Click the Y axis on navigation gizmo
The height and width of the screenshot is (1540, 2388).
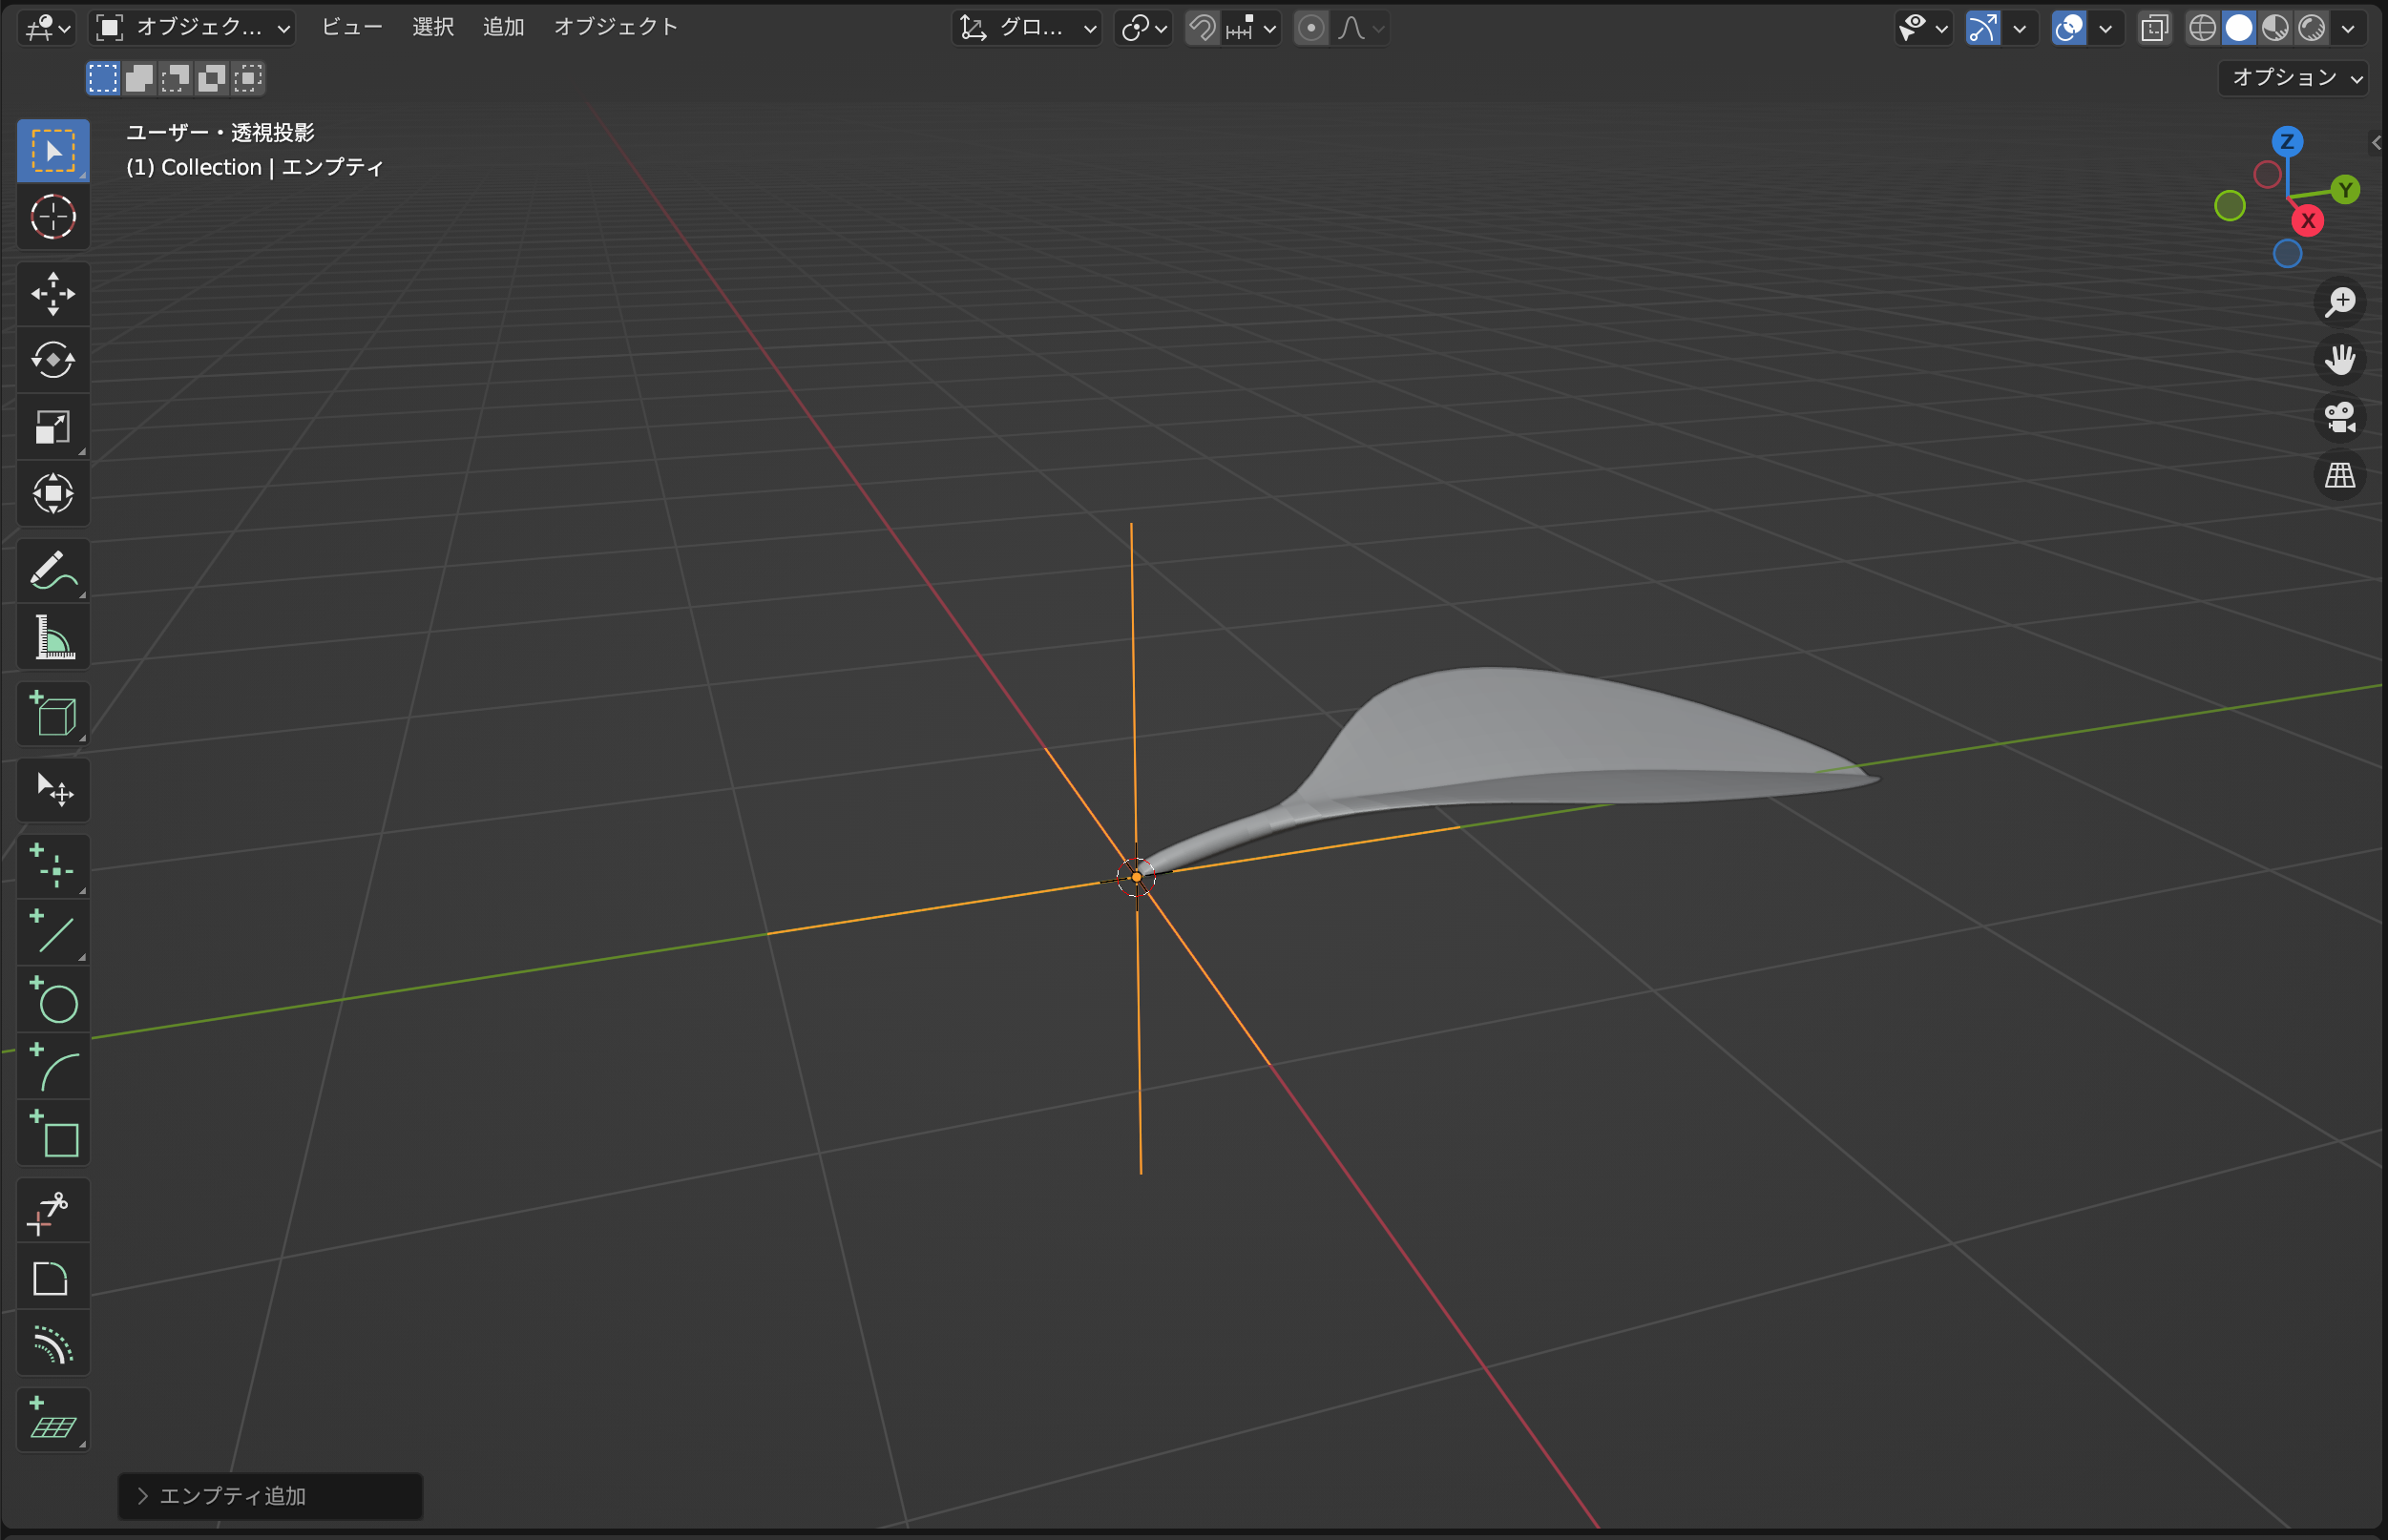click(x=2345, y=190)
